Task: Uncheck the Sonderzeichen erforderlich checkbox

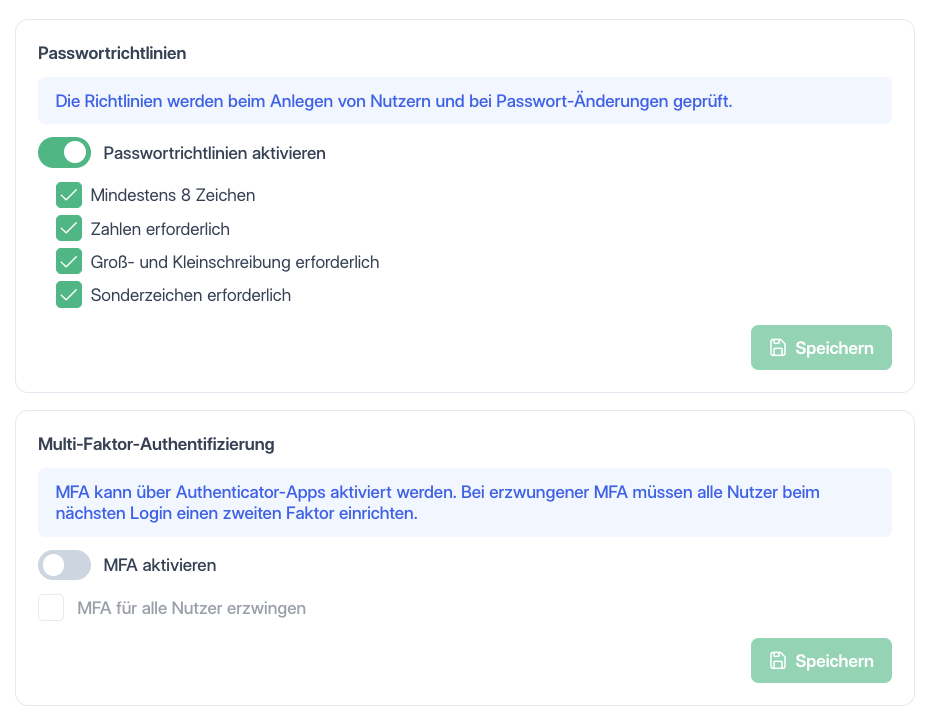Action: point(69,295)
